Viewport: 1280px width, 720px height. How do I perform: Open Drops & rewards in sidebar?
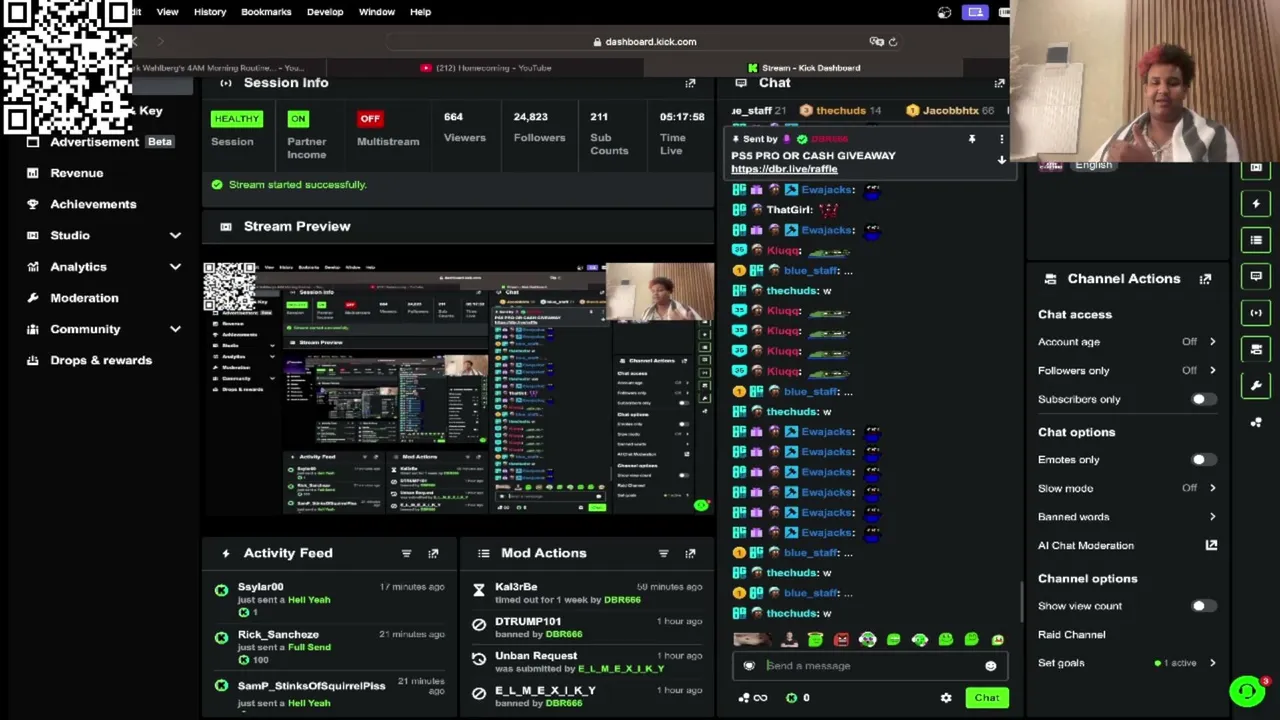(101, 360)
